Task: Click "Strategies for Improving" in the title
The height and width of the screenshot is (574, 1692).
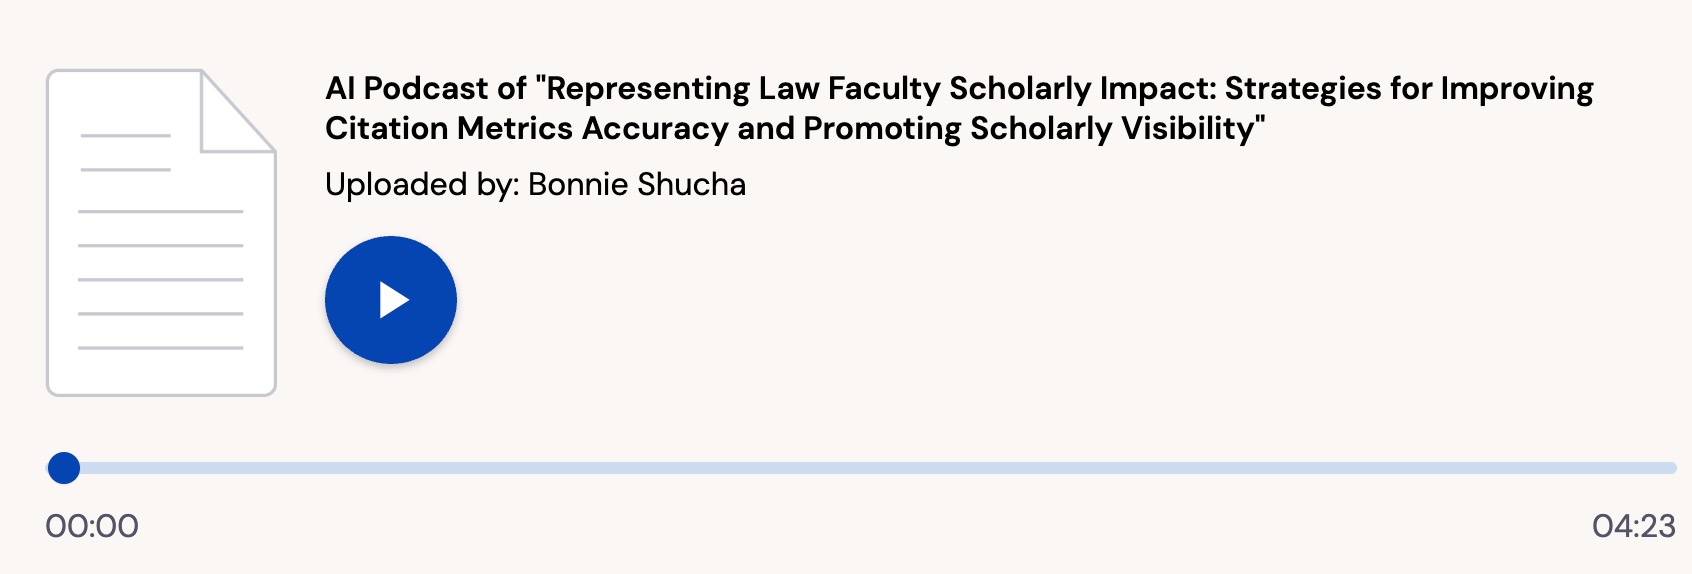Action: pos(1409,89)
